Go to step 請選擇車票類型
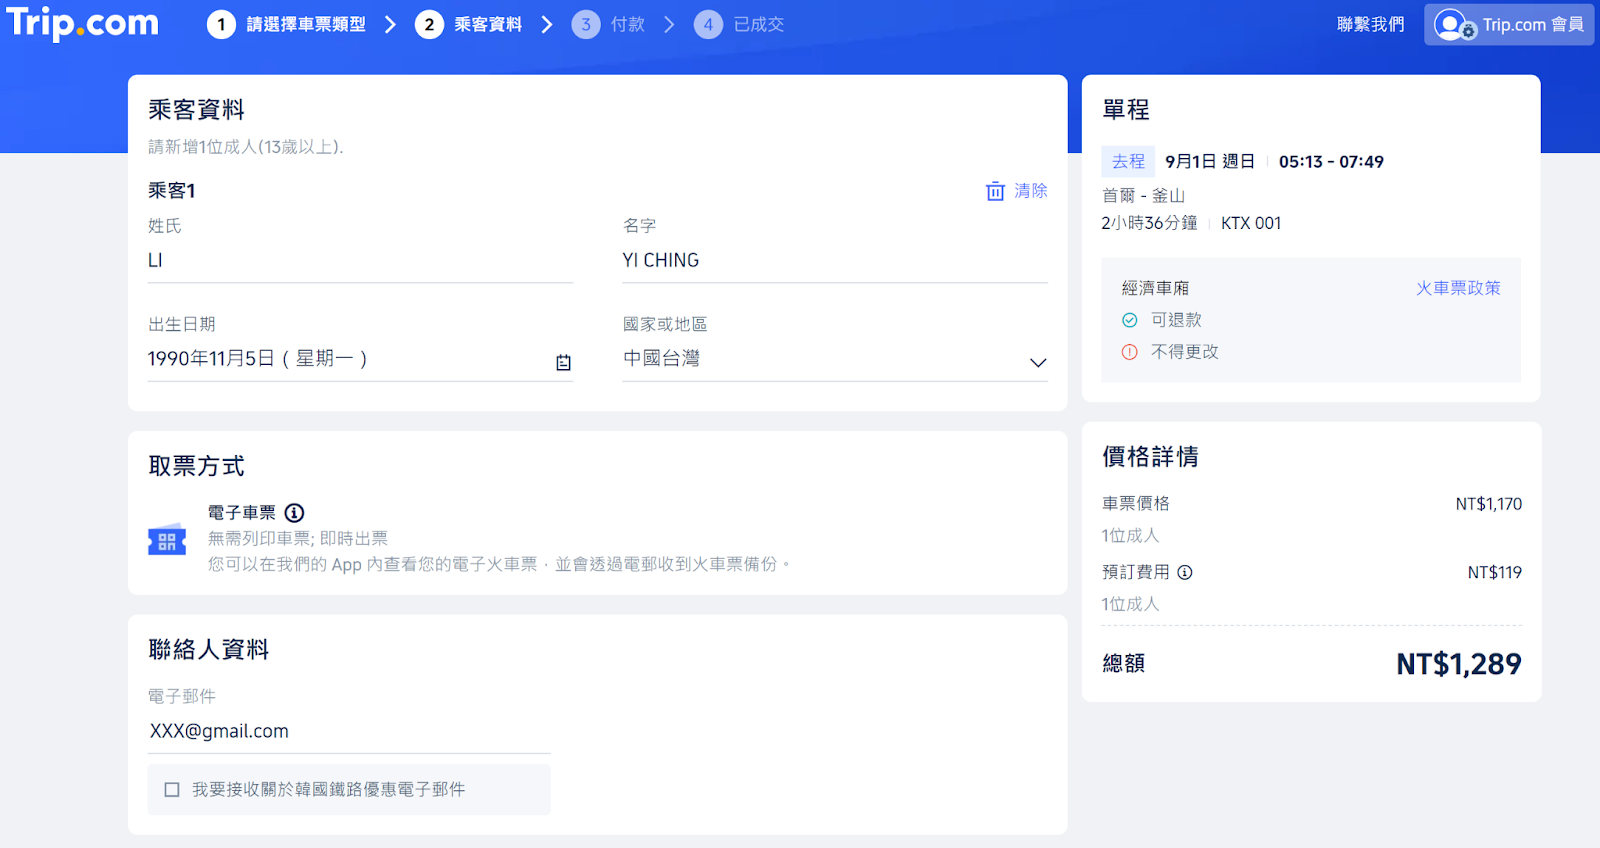The height and width of the screenshot is (848, 1600). (x=306, y=24)
